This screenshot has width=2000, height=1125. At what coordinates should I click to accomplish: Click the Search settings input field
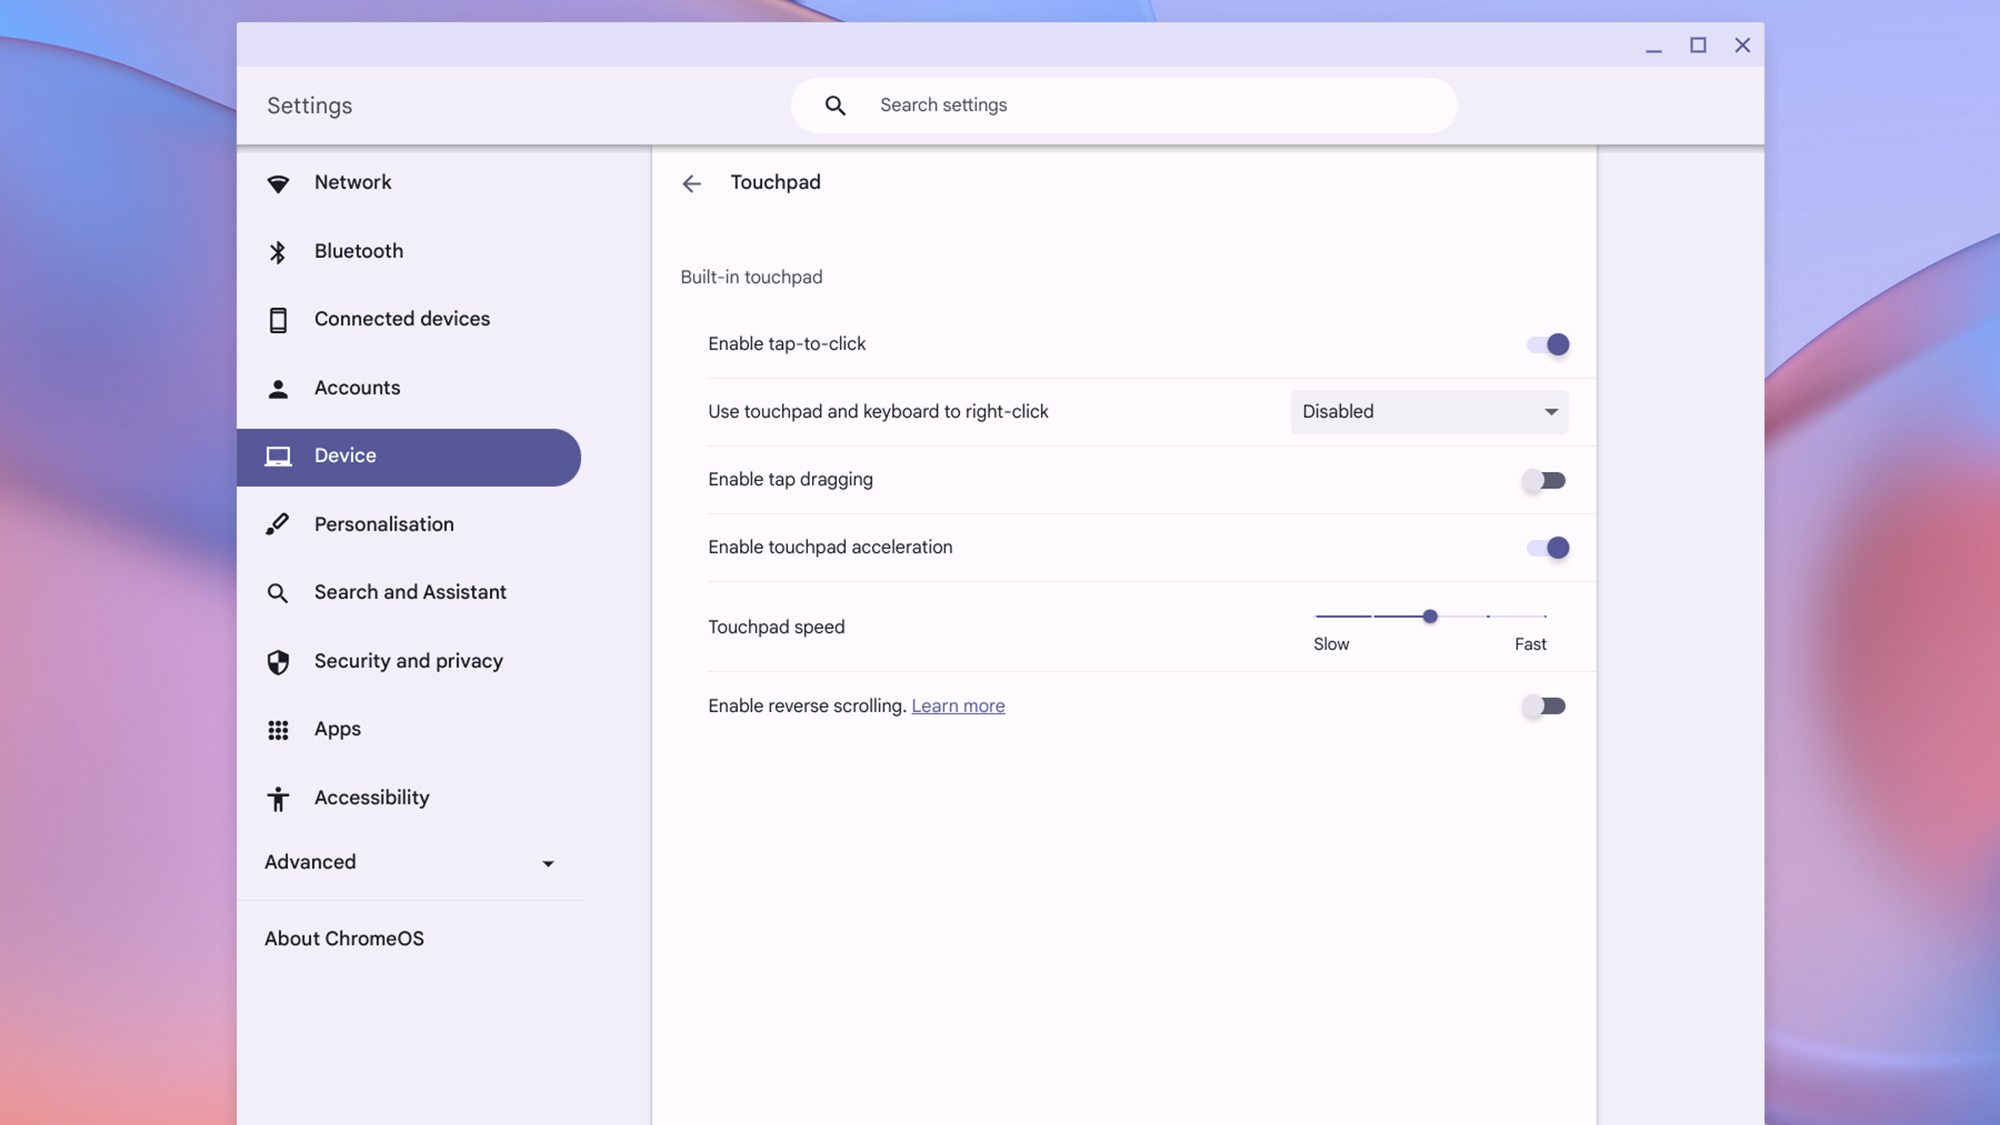(x=1124, y=104)
